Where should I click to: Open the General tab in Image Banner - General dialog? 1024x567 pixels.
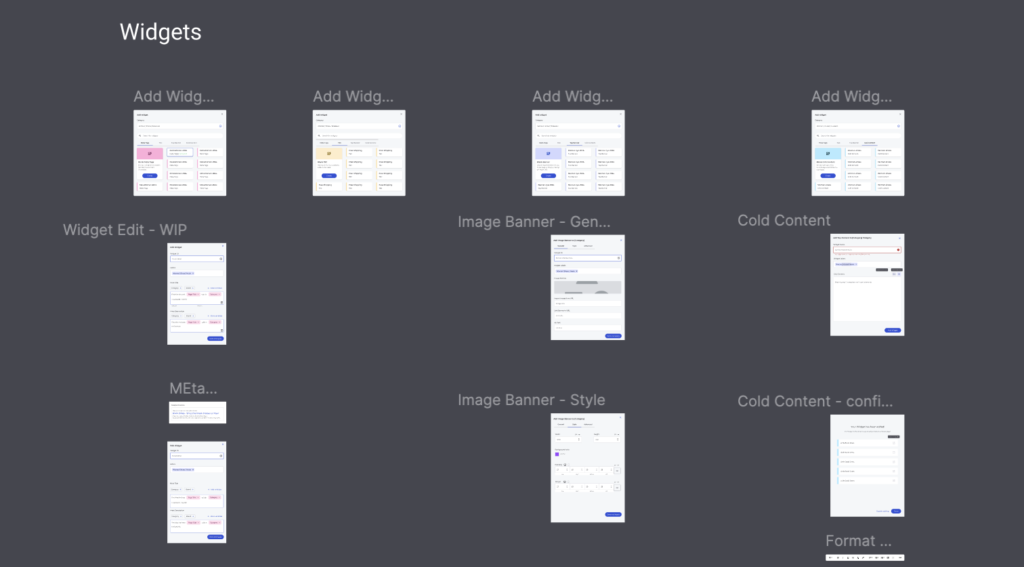(x=560, y=246)
